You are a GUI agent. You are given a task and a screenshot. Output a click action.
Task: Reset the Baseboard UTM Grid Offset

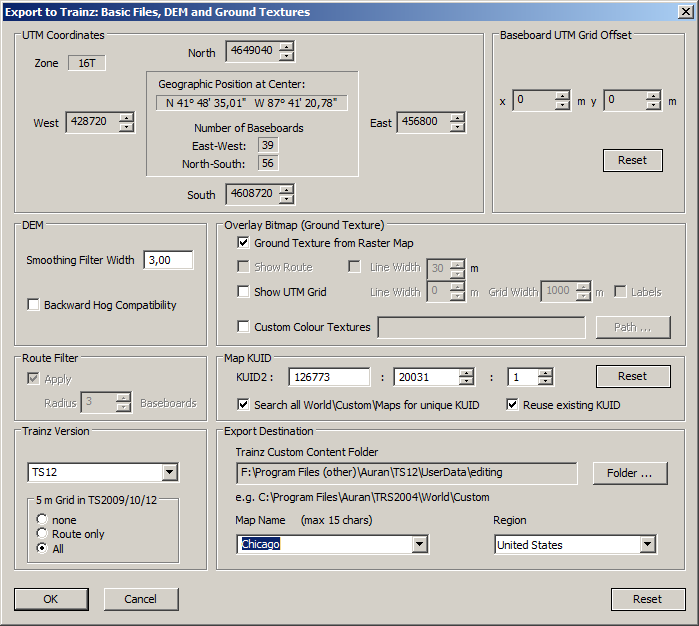(x=632, y=160)
